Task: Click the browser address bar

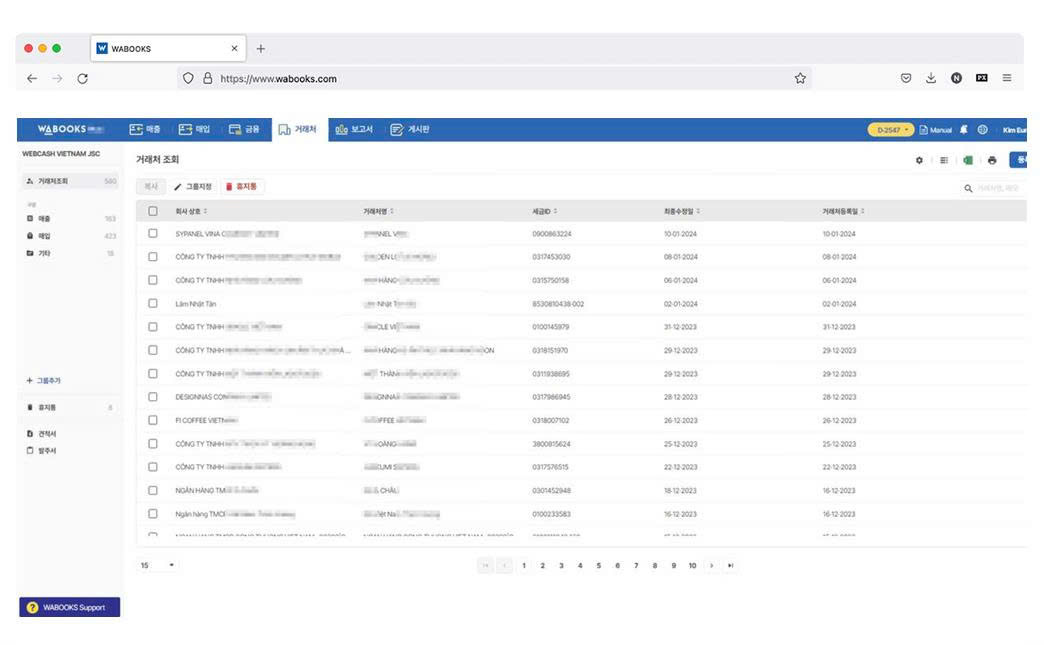Action: coord(493,79)
